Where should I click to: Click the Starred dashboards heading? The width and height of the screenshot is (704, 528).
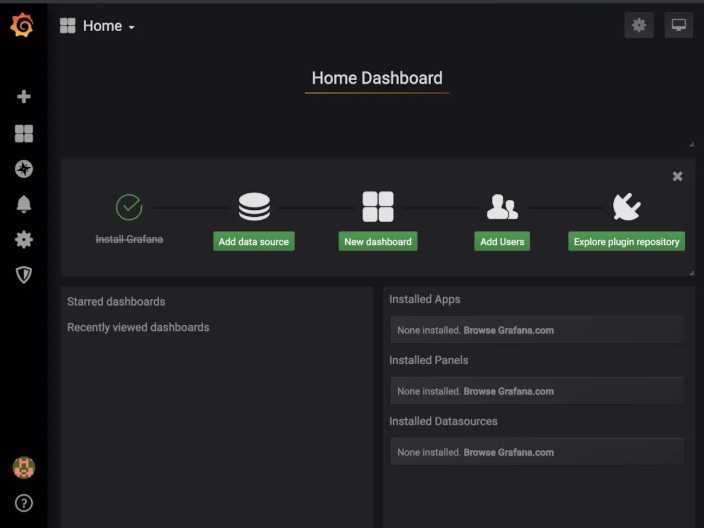116,302
